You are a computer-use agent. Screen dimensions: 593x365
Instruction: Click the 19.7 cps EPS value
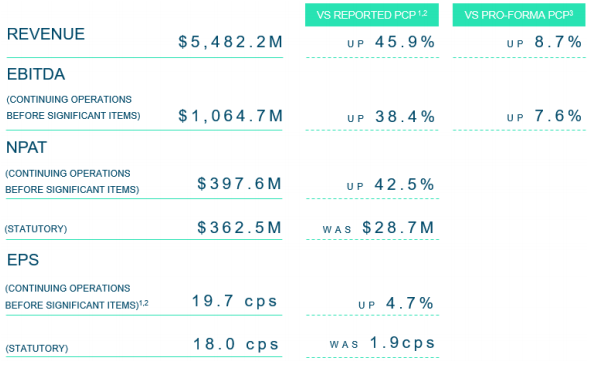(235, 301)
